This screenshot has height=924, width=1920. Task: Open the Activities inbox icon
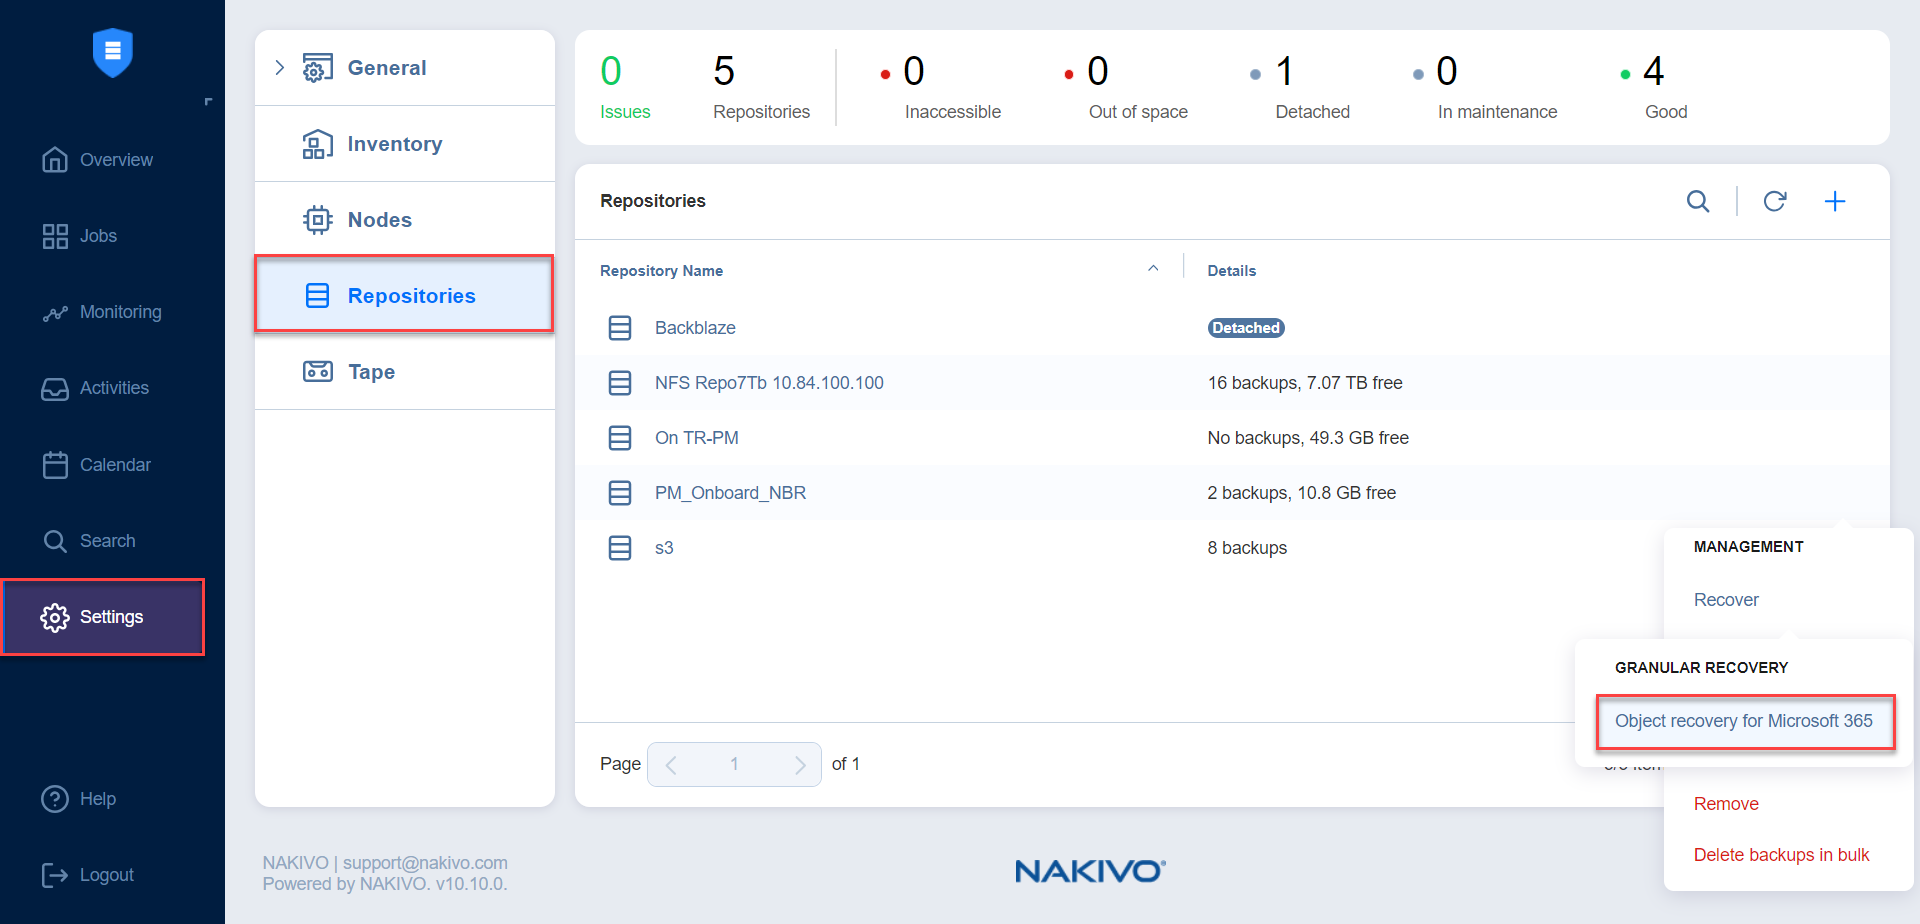tap(55, 389)
